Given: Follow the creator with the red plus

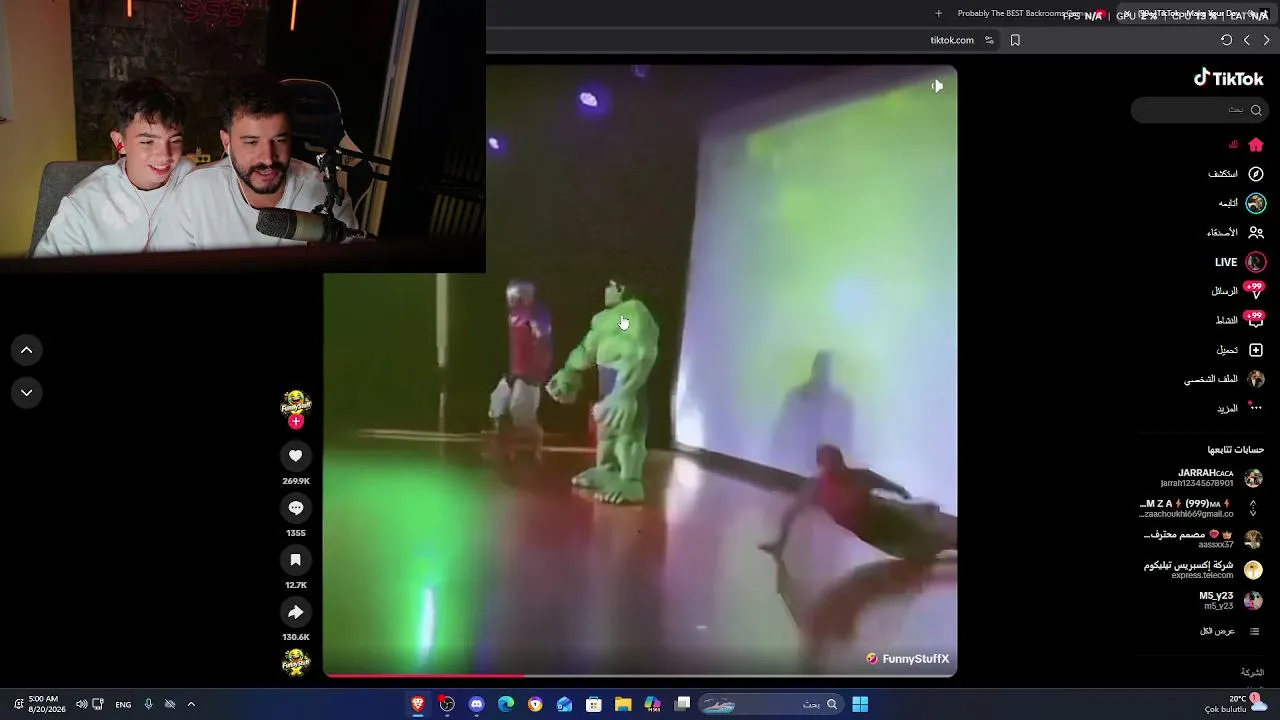Looking at the screenshot, I should coord(295,422).
